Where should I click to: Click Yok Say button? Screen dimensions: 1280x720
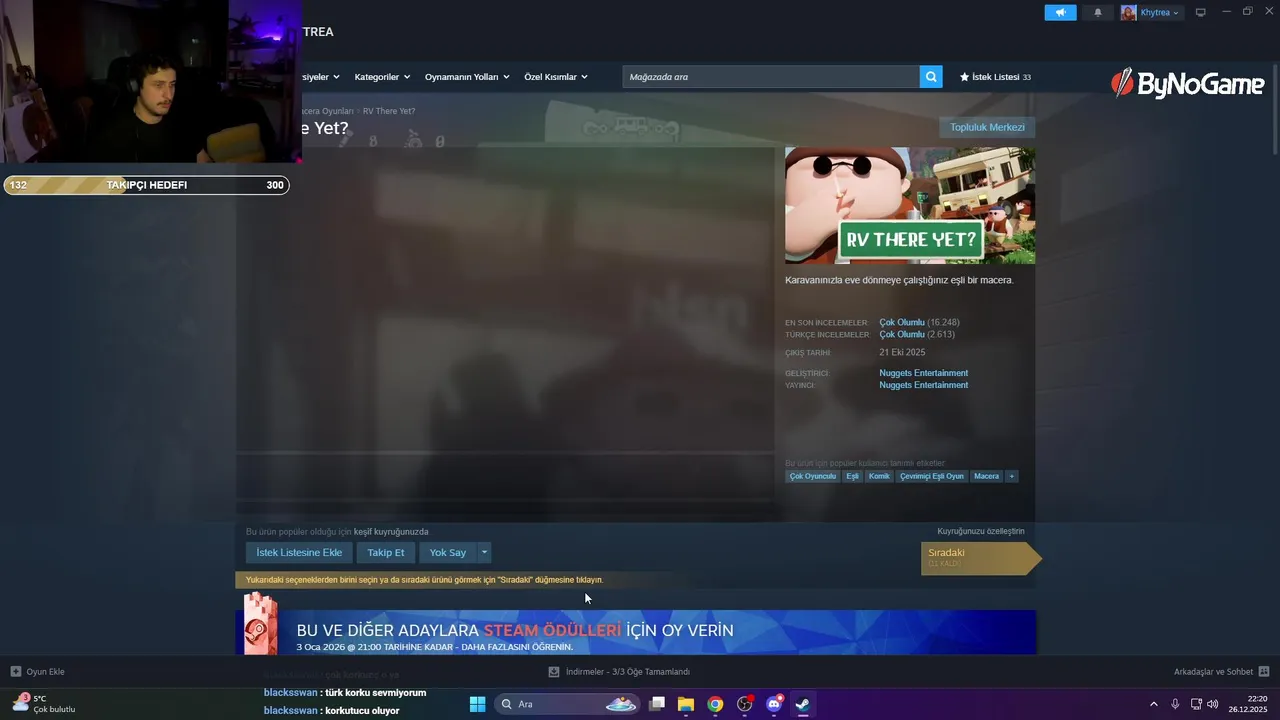pos(447,552)
